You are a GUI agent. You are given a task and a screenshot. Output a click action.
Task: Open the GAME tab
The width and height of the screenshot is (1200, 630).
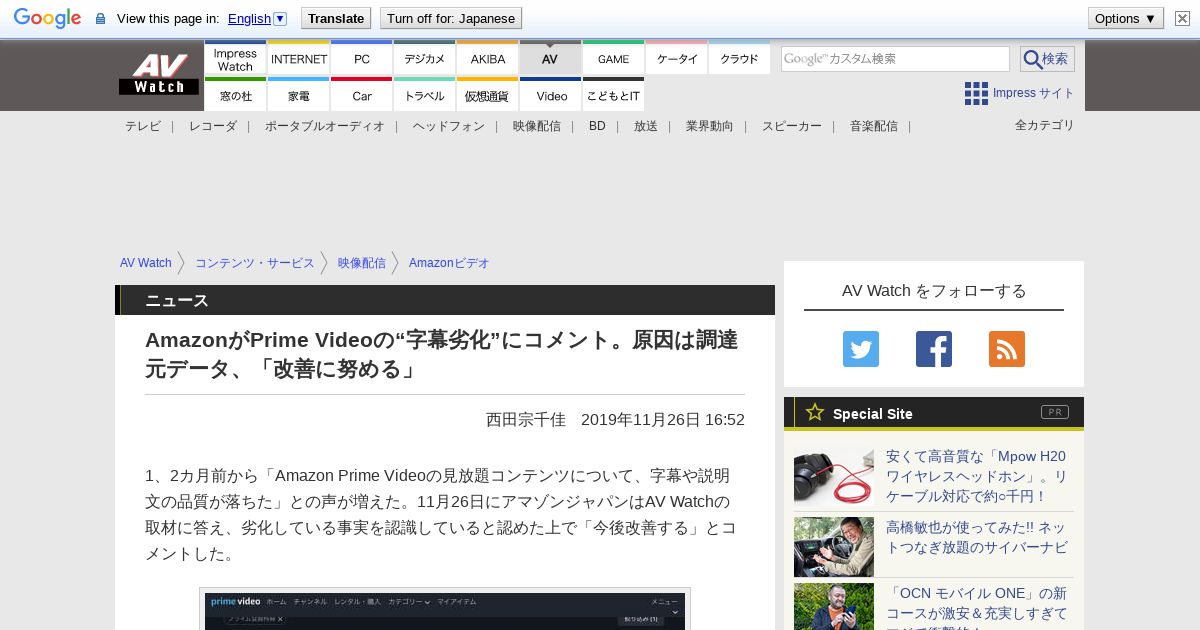click(x=614, y=59)
